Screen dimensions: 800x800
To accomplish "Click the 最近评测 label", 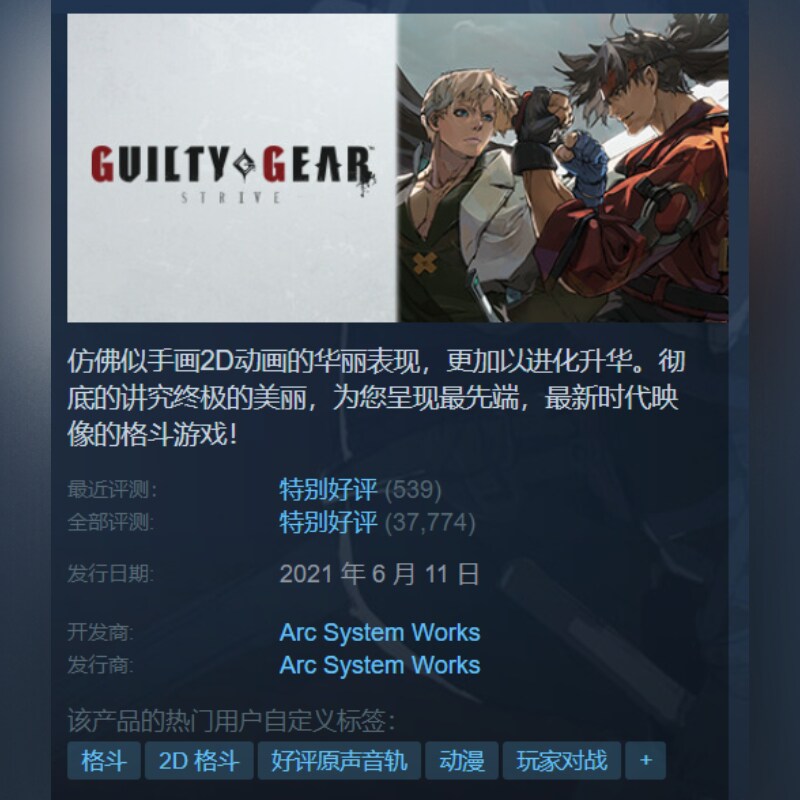I will (x=112, y=490).
